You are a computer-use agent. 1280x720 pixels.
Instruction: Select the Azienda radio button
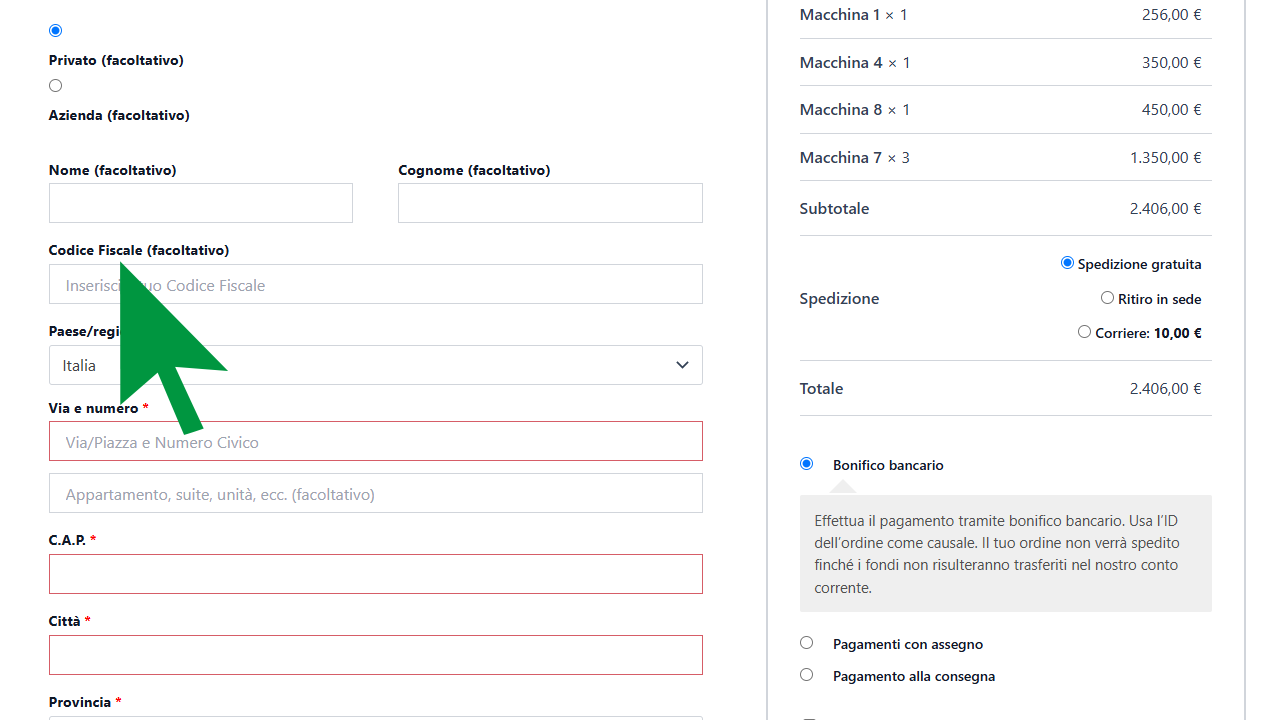[x=55, y=85]
